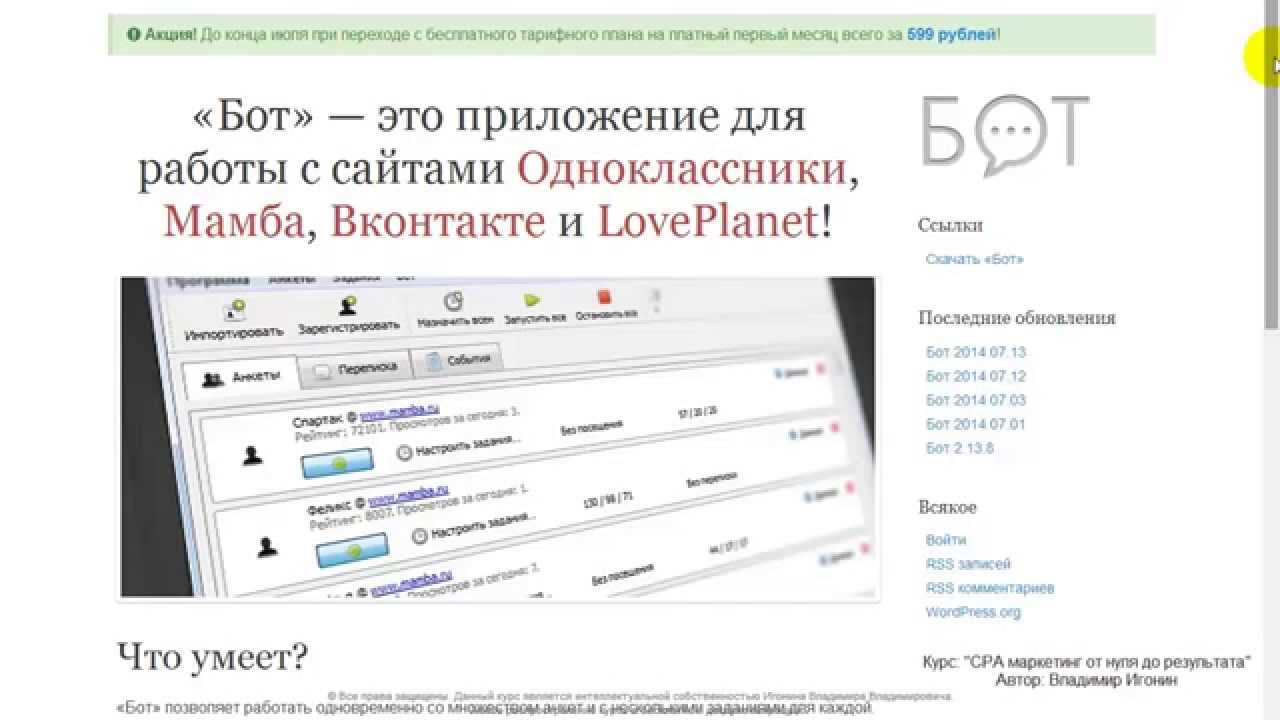Open update Бот 2014.07.13
Viewport: 1280px width, 720px height.
[975, 352]
